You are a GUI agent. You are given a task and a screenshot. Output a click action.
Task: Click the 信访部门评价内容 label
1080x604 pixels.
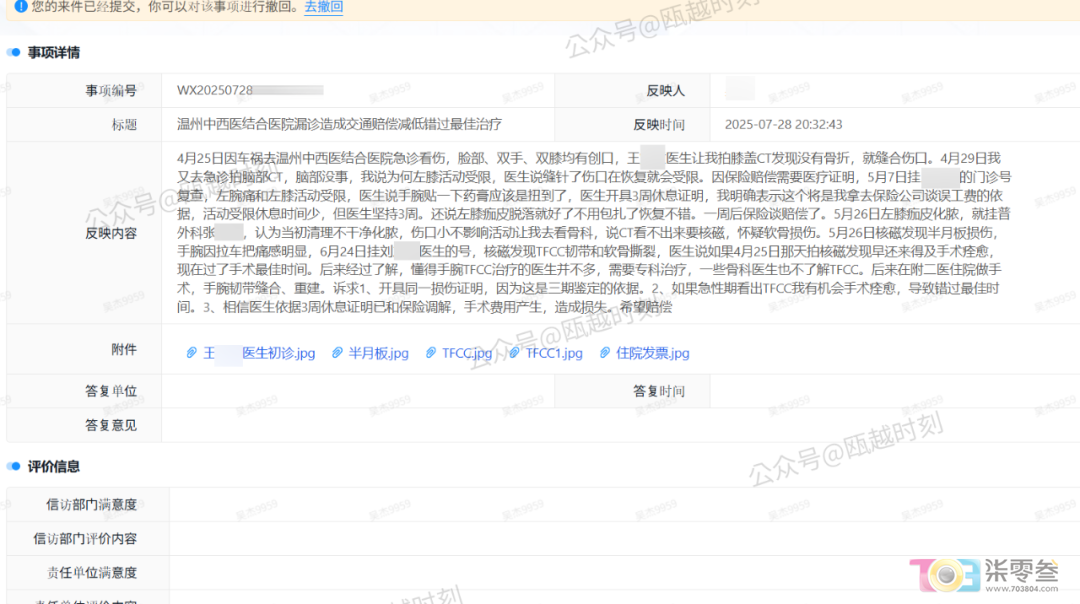pos(85,539)
